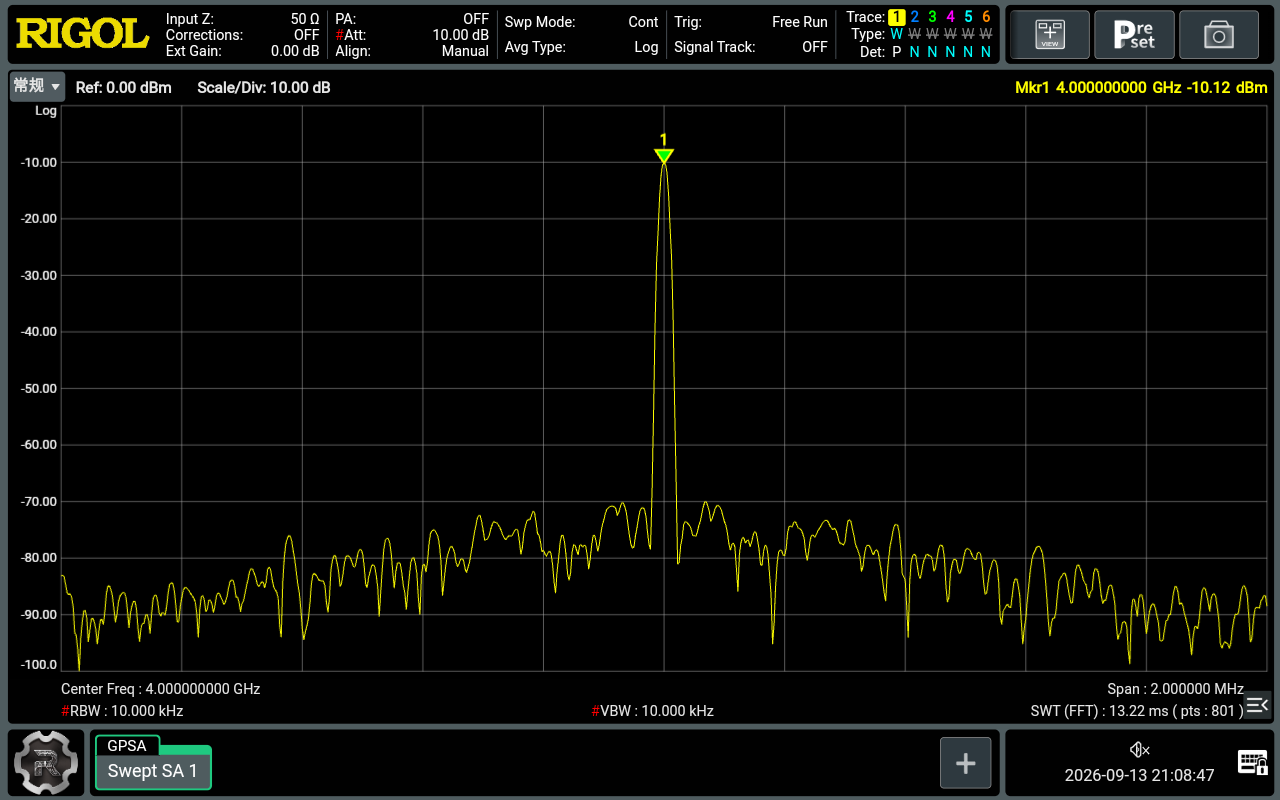Select trace number 2
This screenshot has height=800, width=1280.
click(x=914, y=17)
